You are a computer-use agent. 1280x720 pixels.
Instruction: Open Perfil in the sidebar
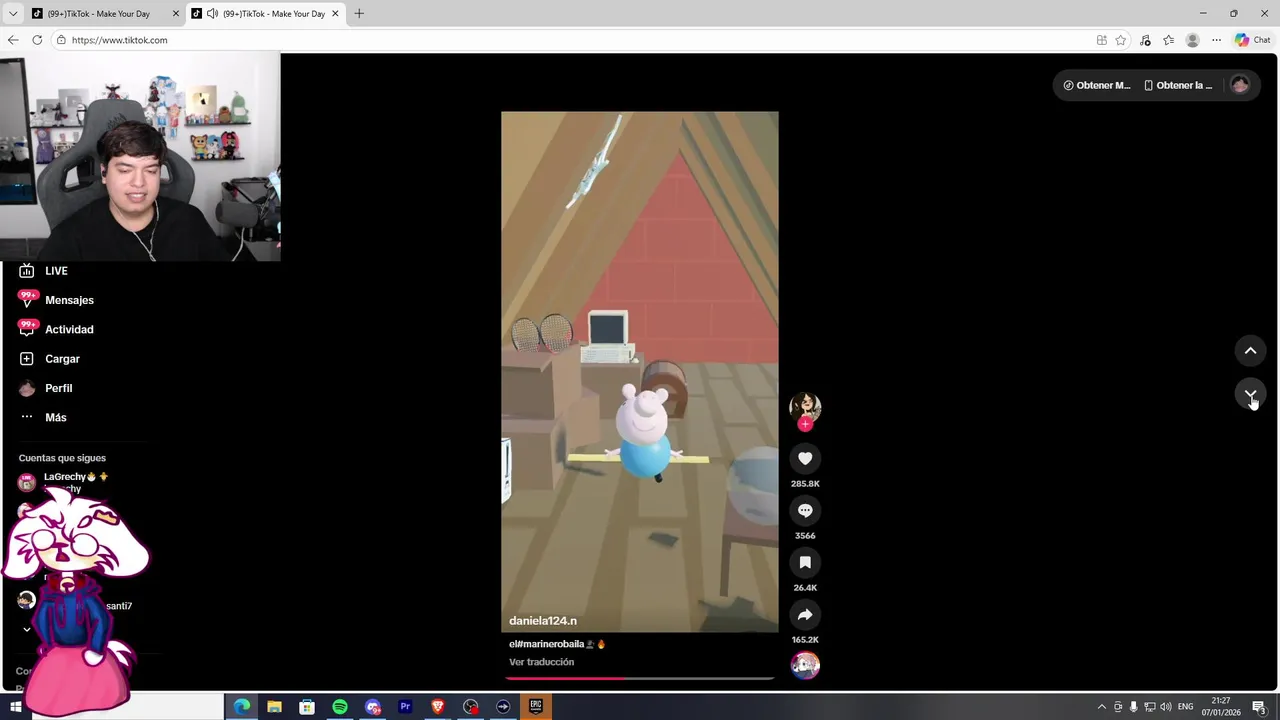46,388
